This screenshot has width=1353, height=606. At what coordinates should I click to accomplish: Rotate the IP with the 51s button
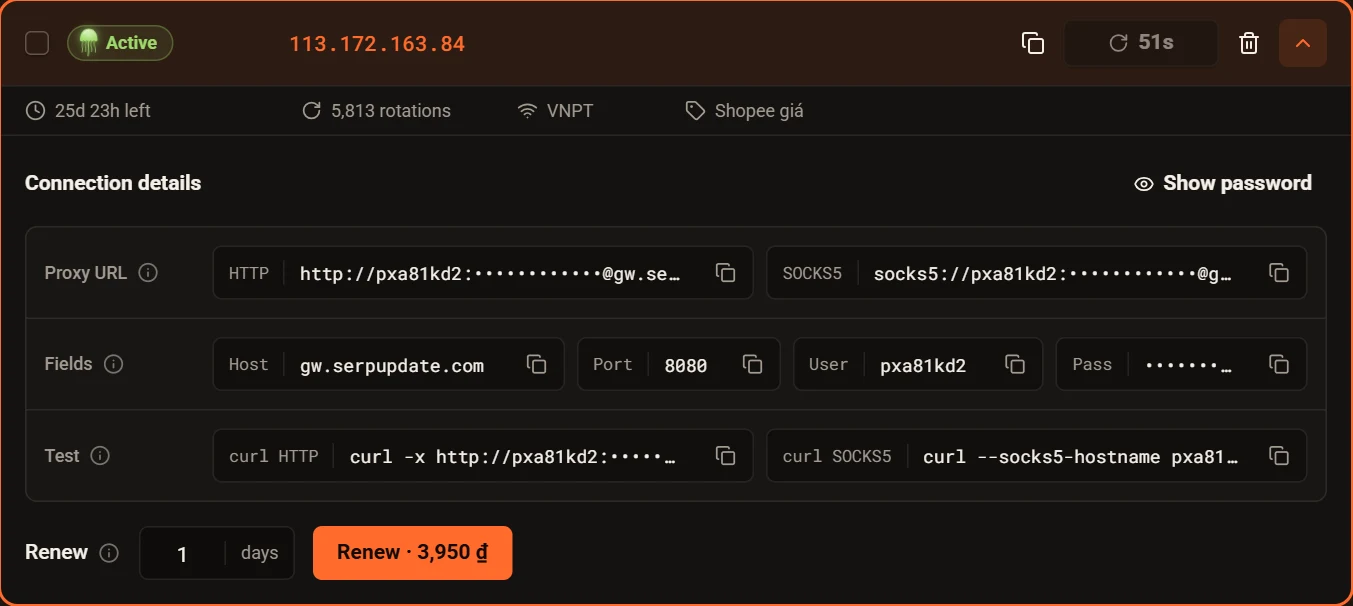[x=1141, y=43]
